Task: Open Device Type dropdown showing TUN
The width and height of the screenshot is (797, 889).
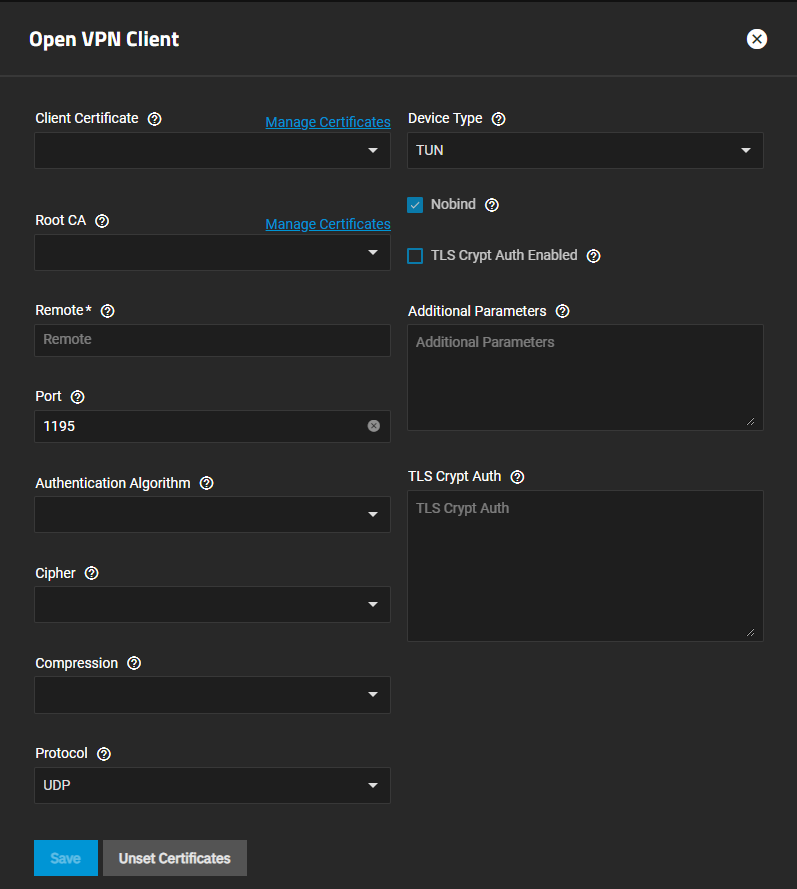Action: [x=586, y=150]
